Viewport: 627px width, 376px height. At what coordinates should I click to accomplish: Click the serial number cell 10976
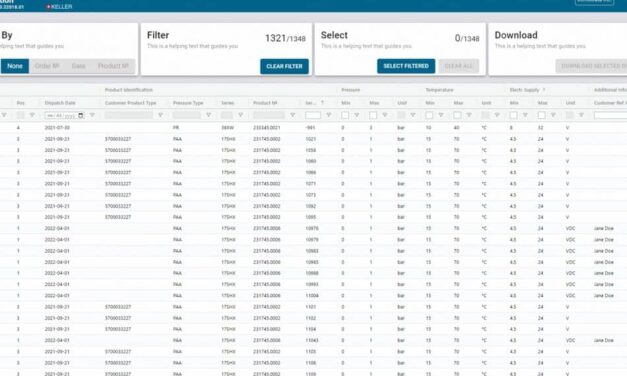(x=312, y=228)
